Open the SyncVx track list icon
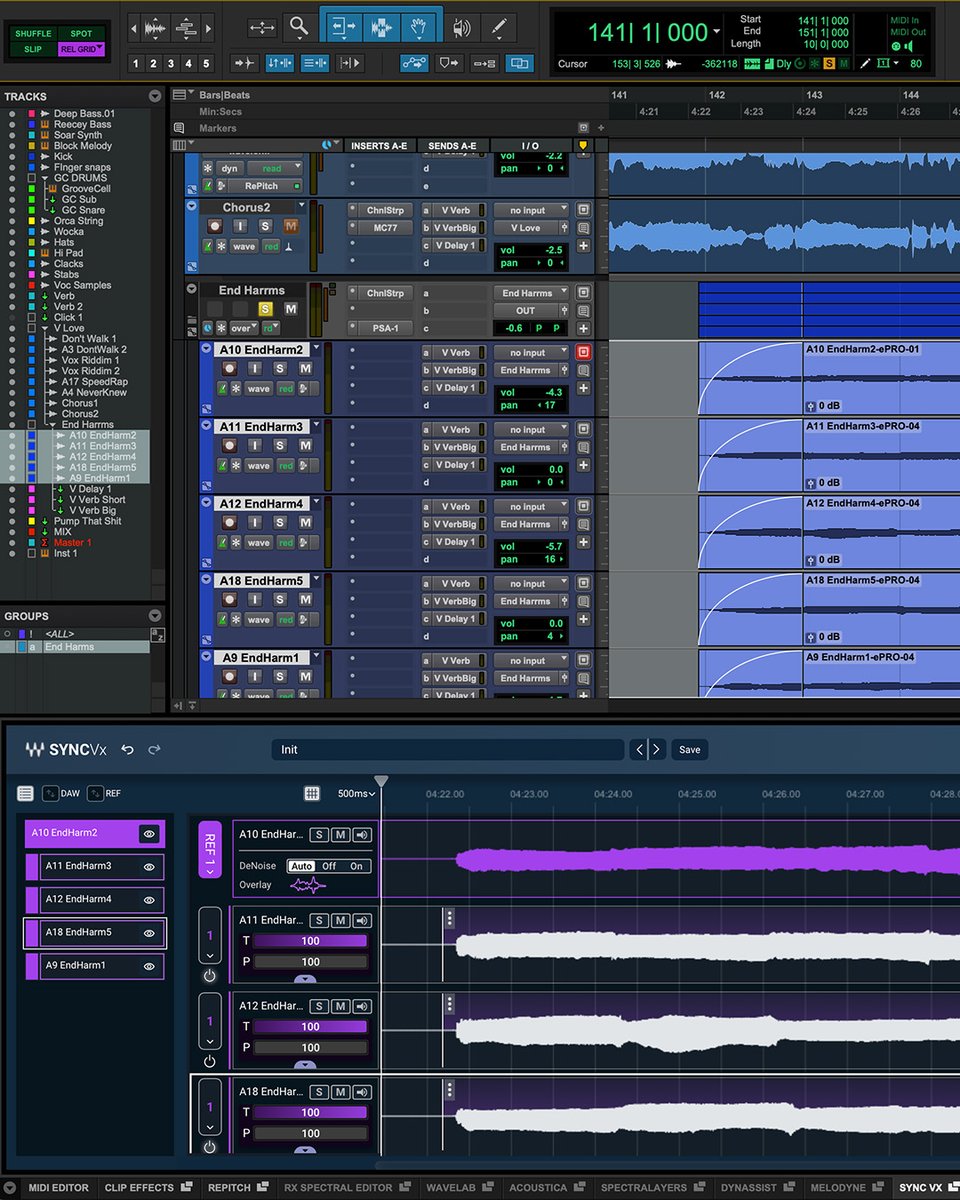The width and height of the screenshot is (960, 1200). (x=25, y=793)
